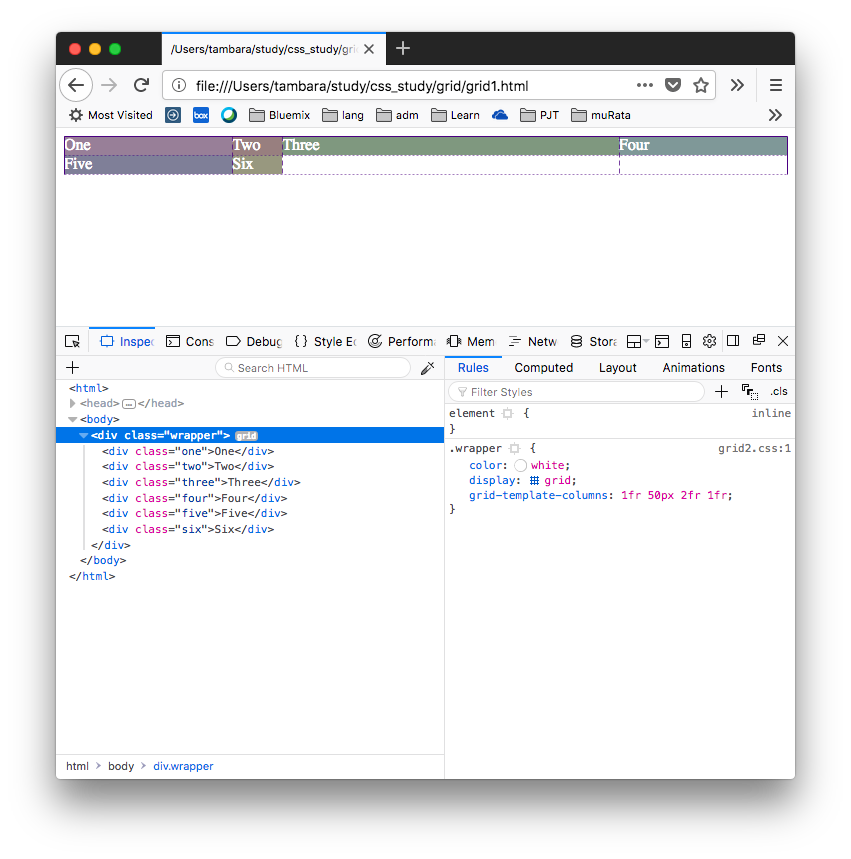Open a new browser tab
Screen dimensions: 851x859
[403, 49]
